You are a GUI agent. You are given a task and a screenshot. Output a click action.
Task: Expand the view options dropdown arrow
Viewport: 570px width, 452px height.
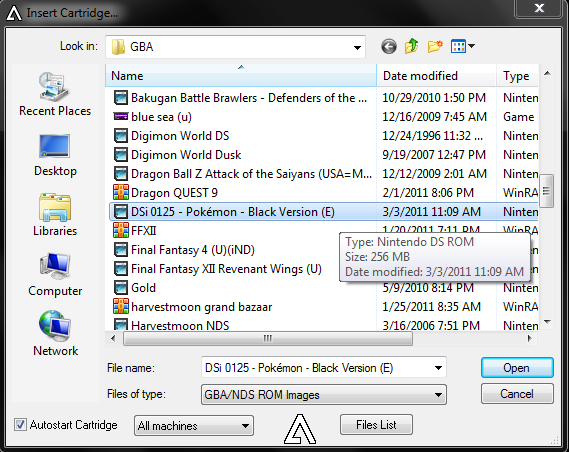tap(471, 46)
